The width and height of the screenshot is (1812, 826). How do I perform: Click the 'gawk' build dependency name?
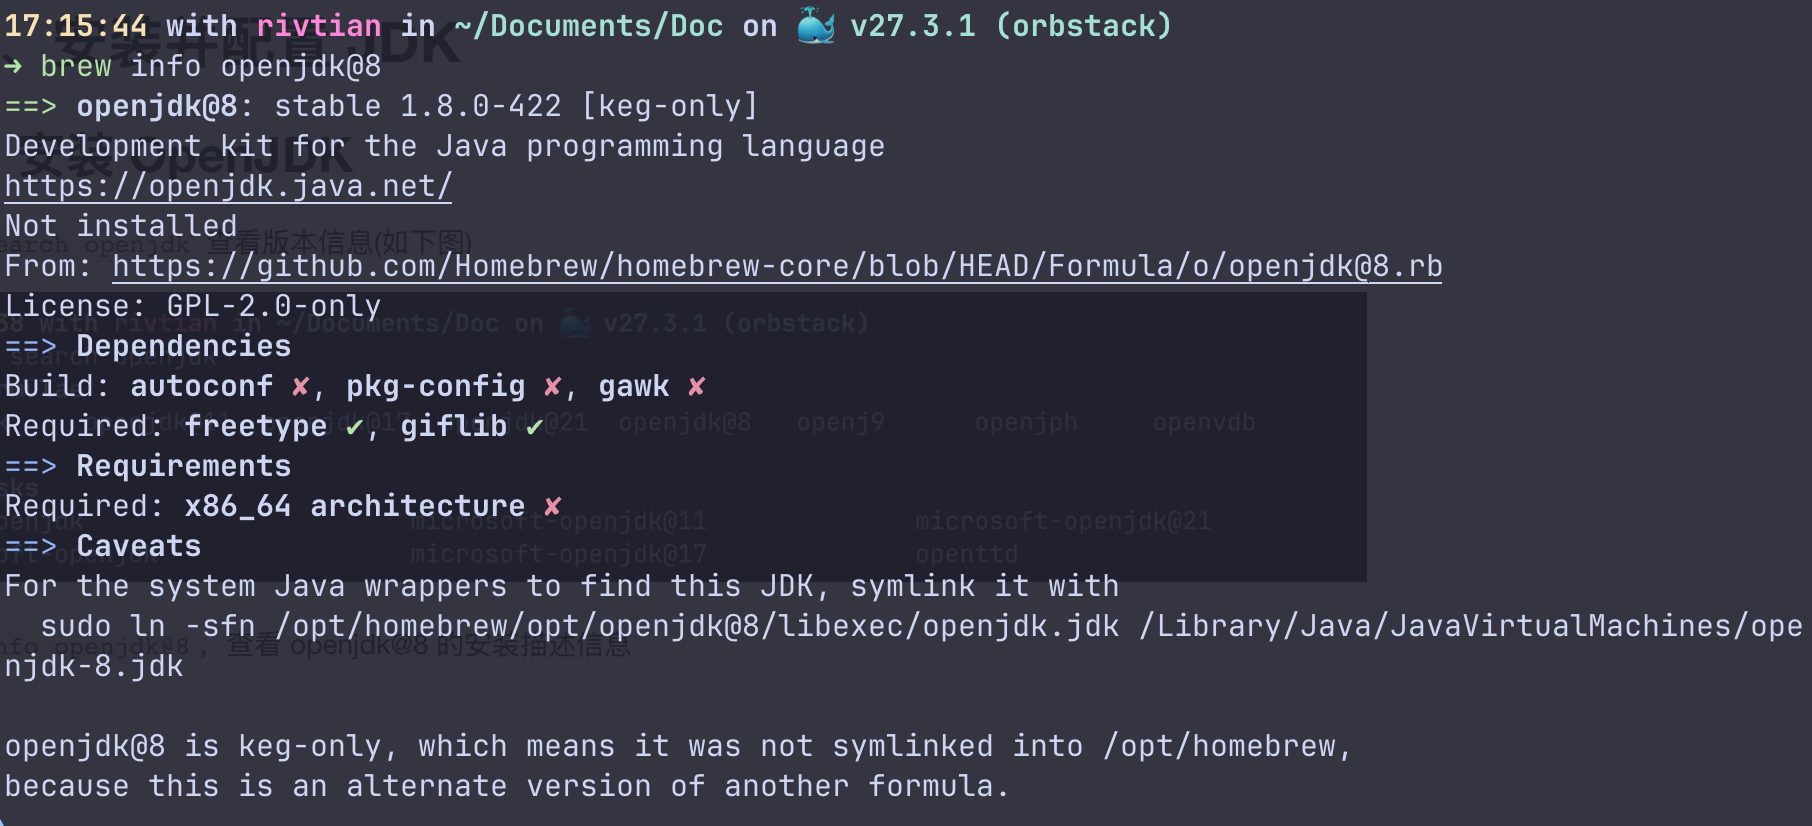(634, 386)
